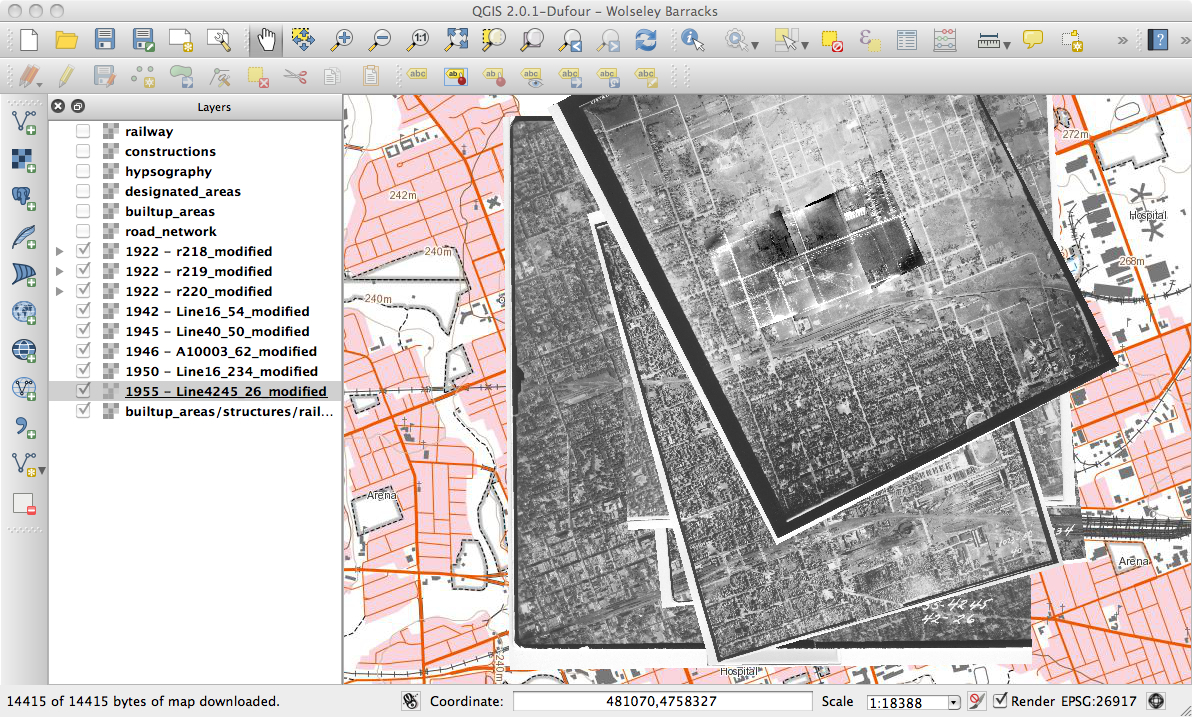The height and width of the screenshot is (717, 1192).
Task: Open the Scale dropdown in status bar
Action: pyautogui.click(x=953, y=702)
